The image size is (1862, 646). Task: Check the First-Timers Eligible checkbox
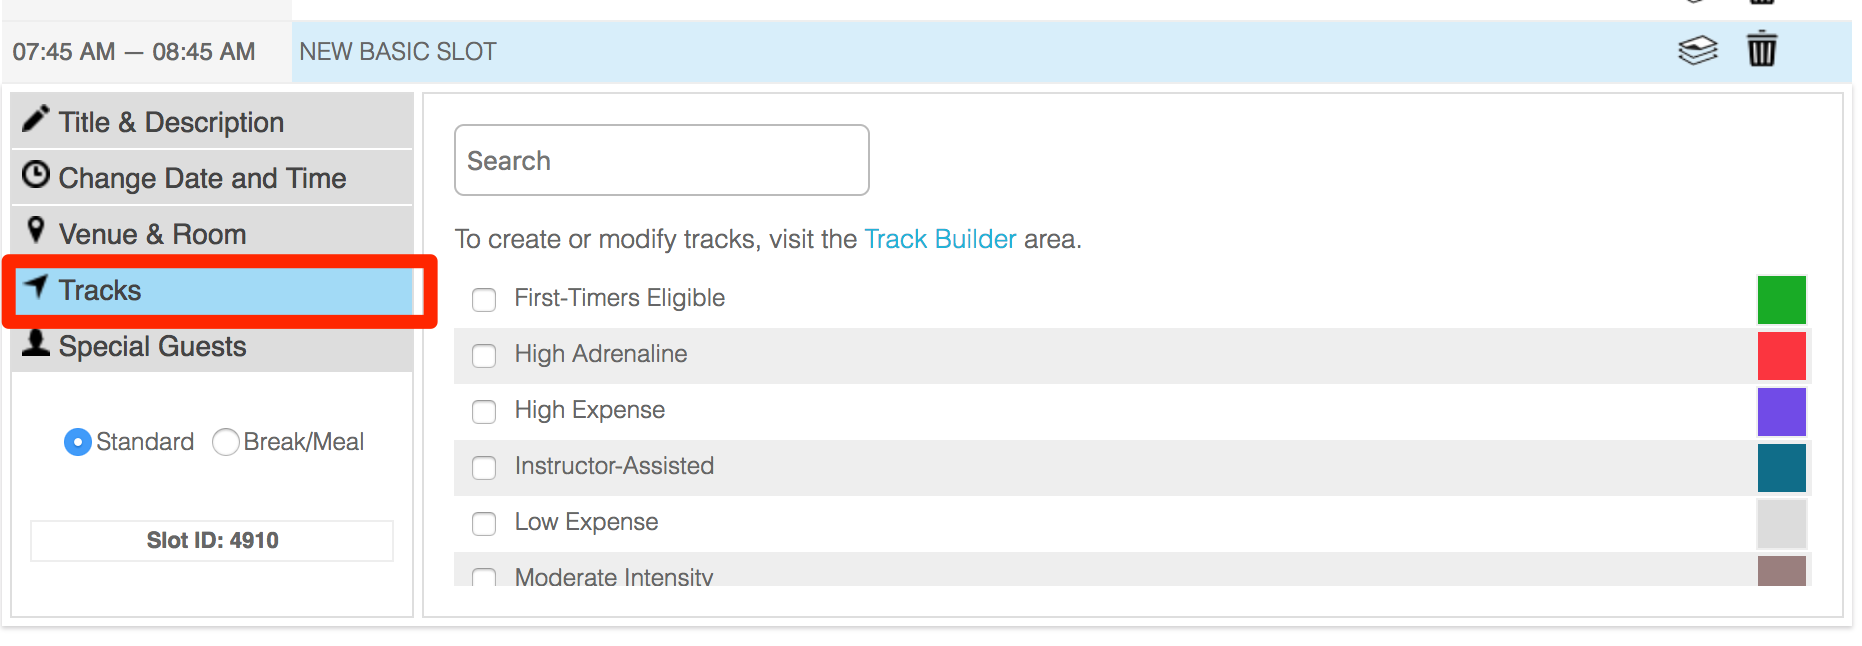484,300
